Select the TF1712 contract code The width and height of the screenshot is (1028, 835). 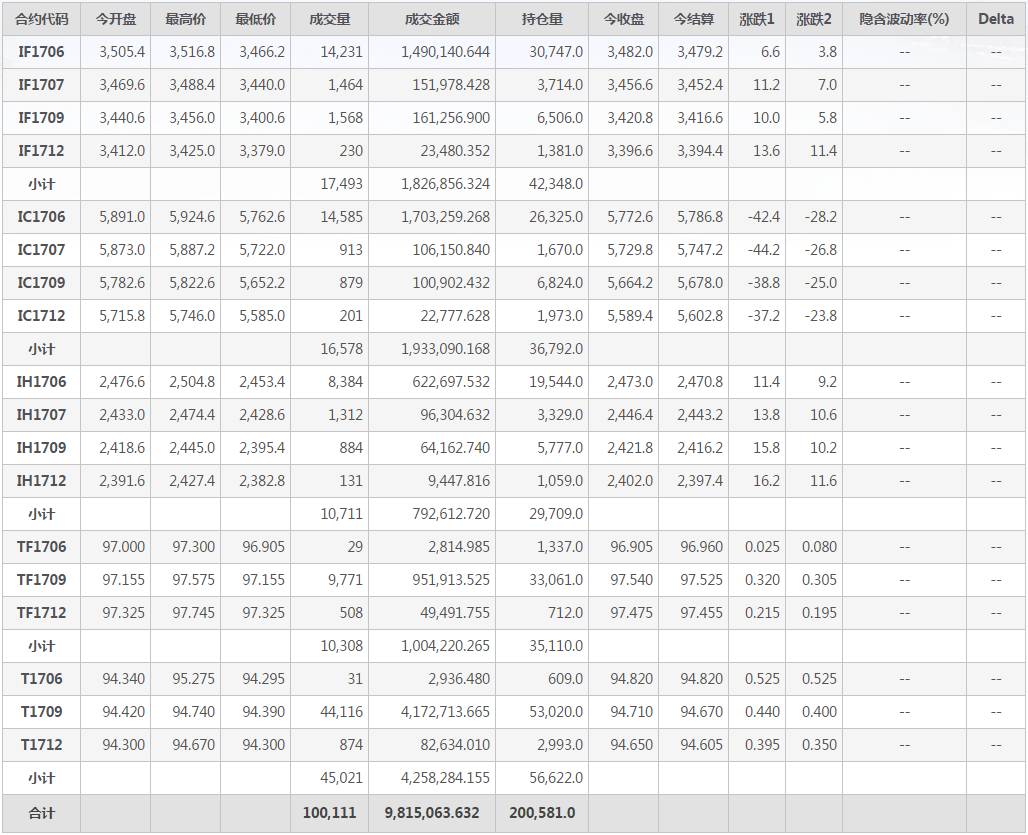(x=41, y=613)
